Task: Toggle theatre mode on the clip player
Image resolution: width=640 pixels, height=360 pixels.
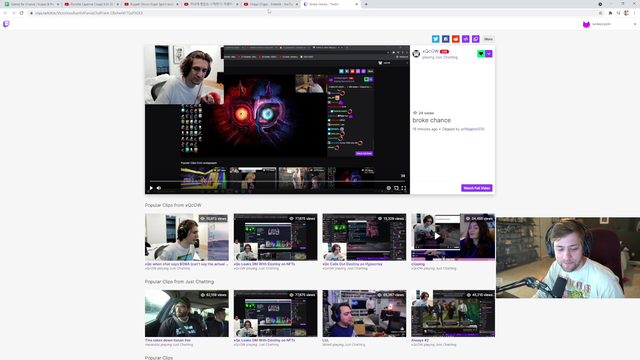Action: pyautogui.click(x=396, y=188)
